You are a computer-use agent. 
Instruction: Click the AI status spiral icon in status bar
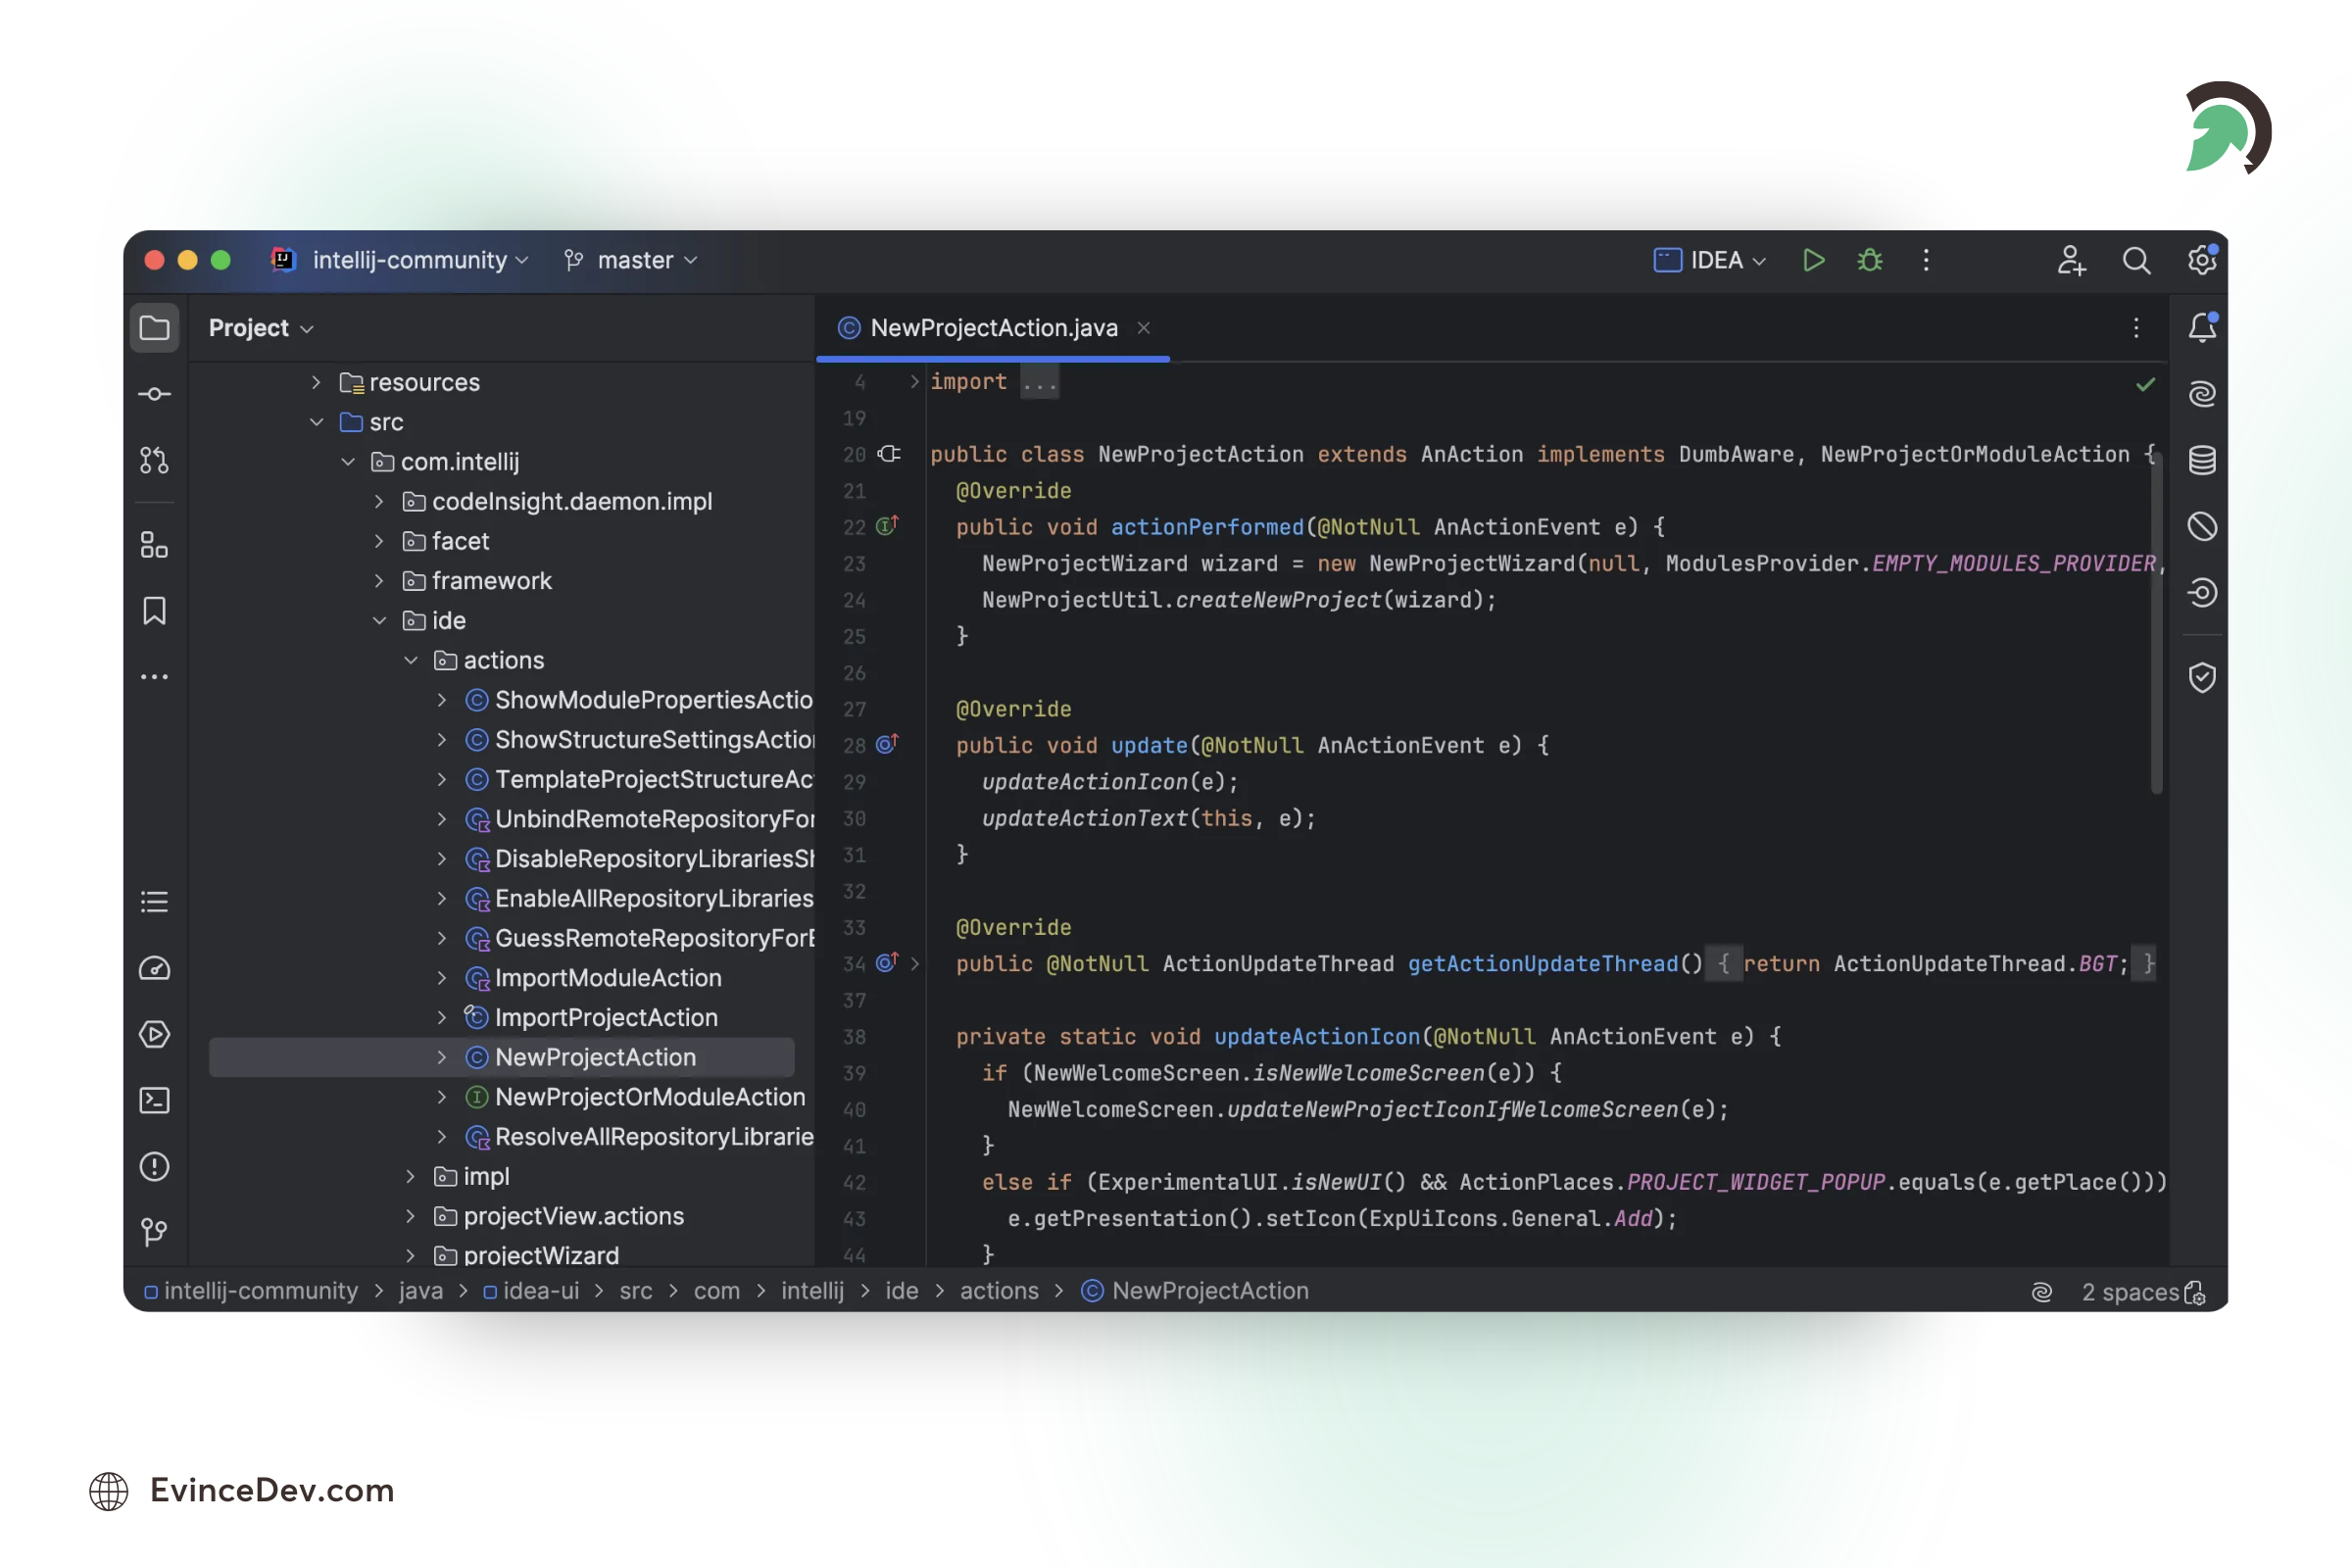coord(2042,1292)
